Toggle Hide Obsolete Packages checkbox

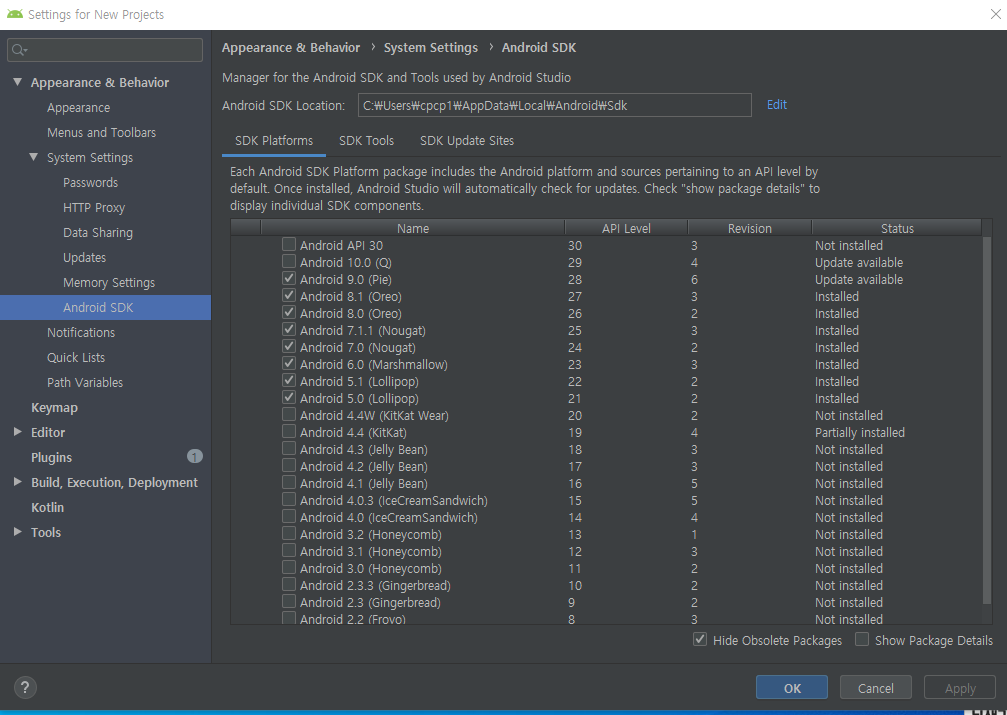pos(700,639)
